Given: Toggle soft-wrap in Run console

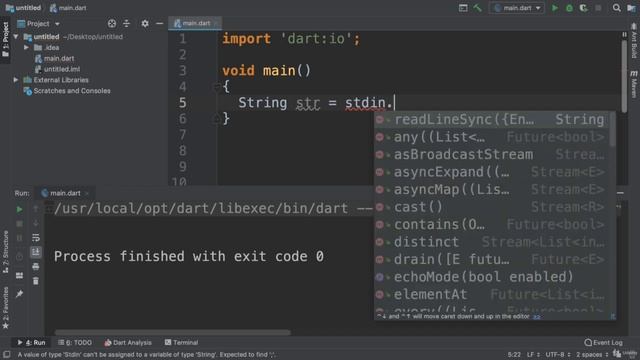Looking at the screenshot, I should [x=36, y=238].
